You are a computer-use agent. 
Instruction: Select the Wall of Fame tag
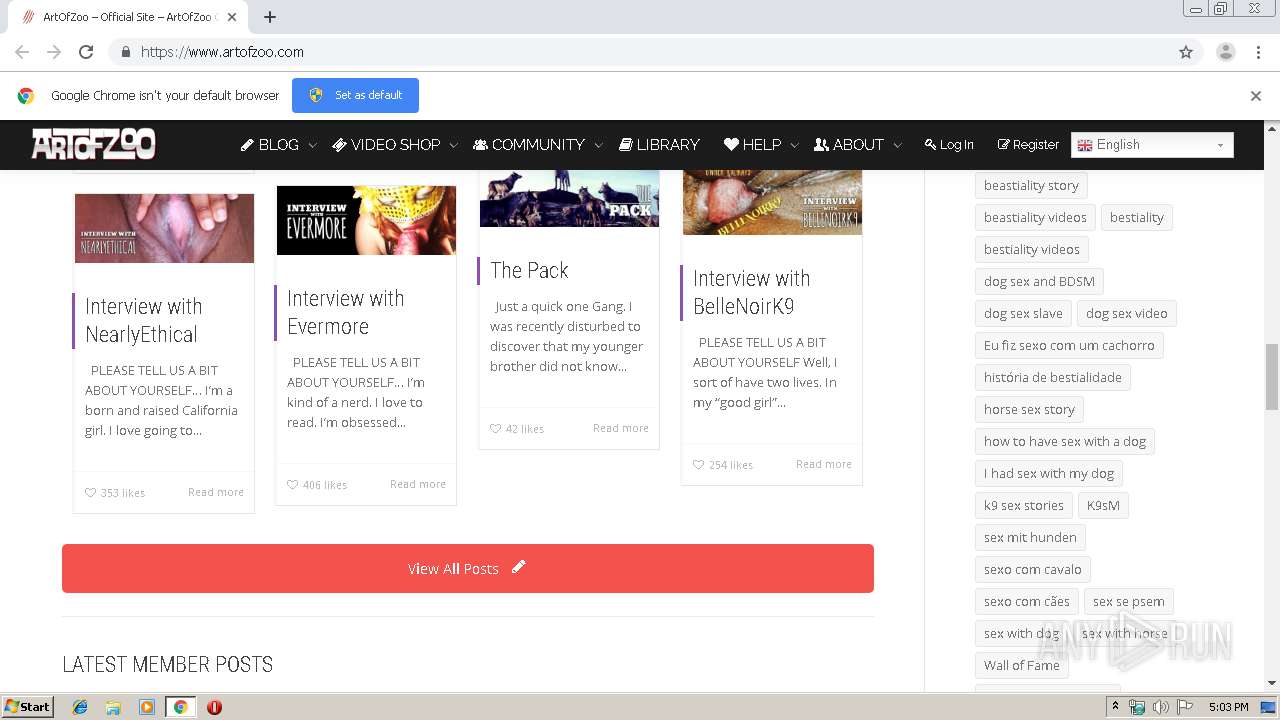[1021, 665]
